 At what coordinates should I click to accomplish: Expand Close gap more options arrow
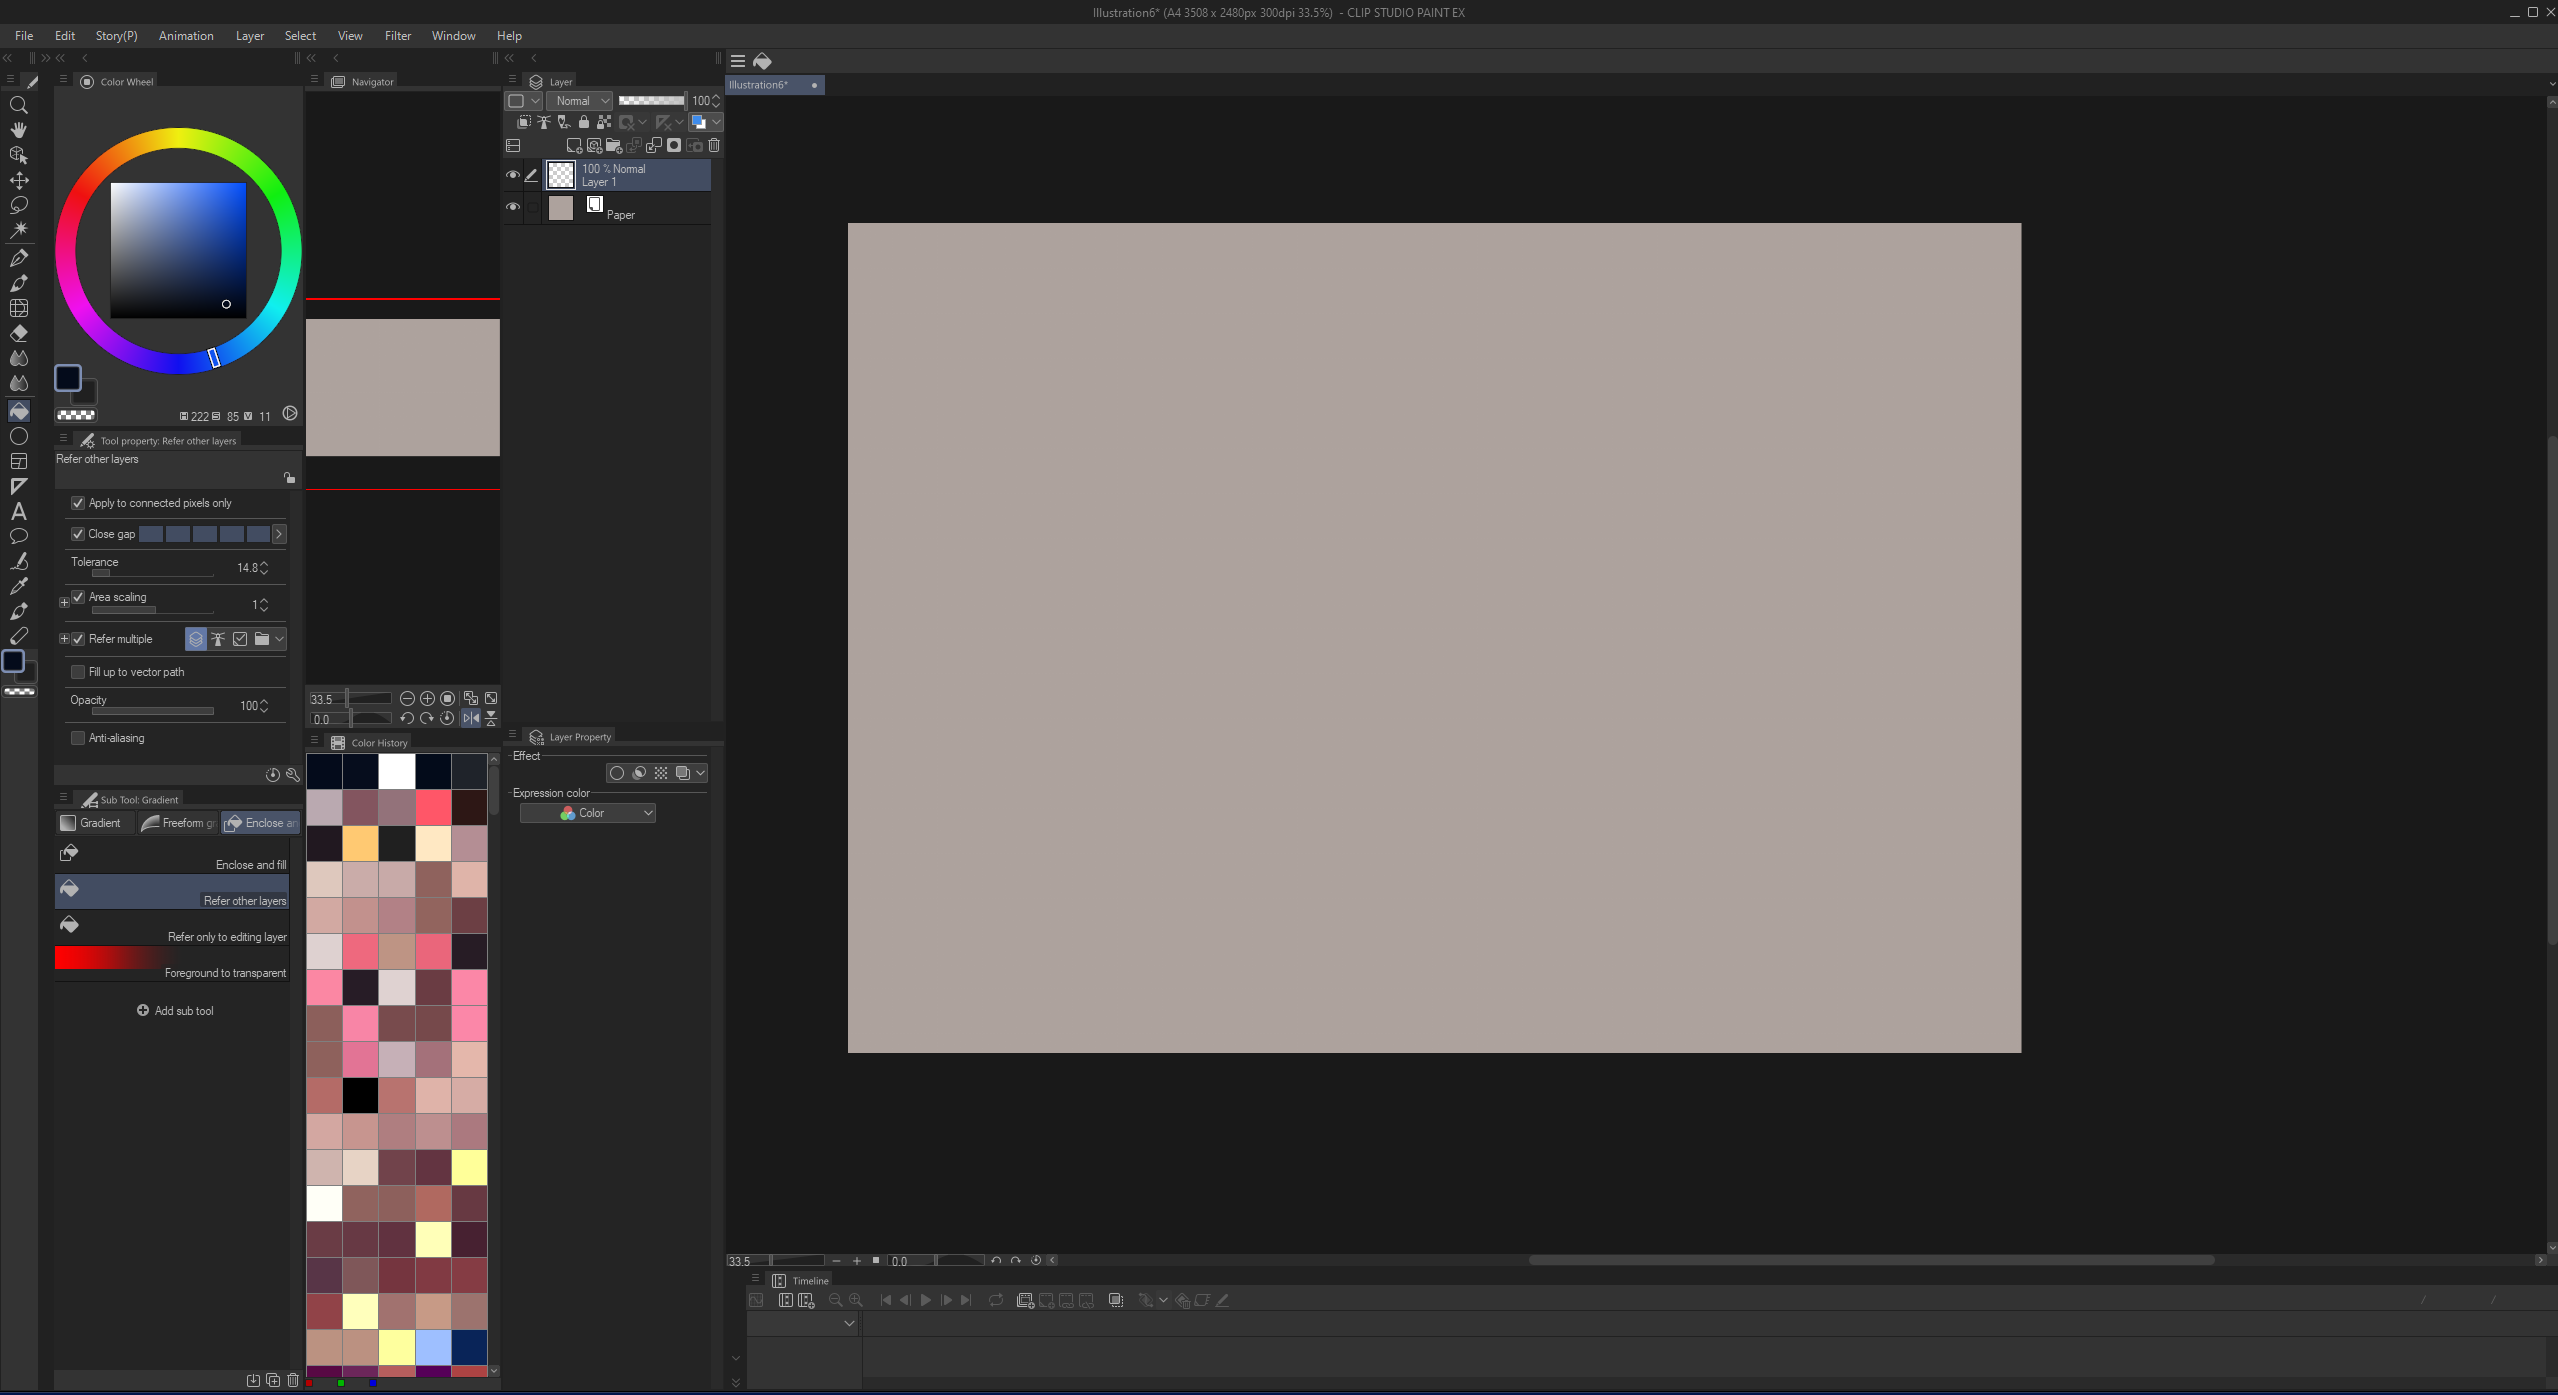pyautogui.click(x=279, y=534)
